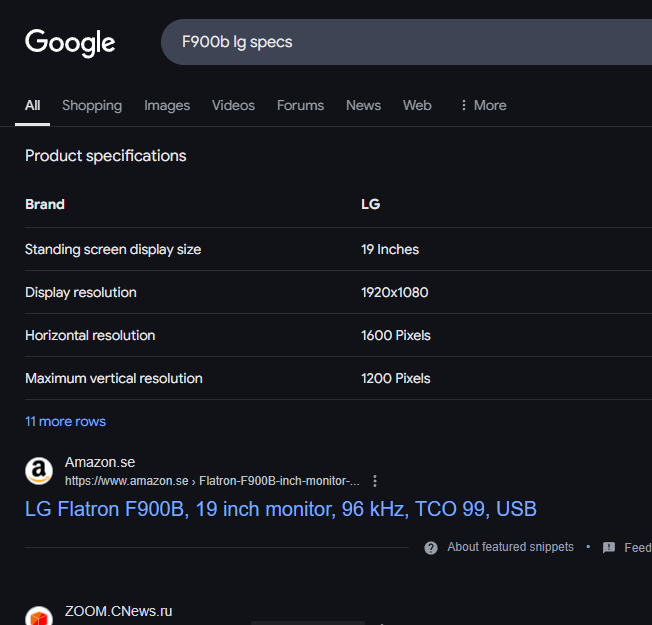652x625 pixels.
Task: Switch to the Images tab
Action: click(167, 106)
